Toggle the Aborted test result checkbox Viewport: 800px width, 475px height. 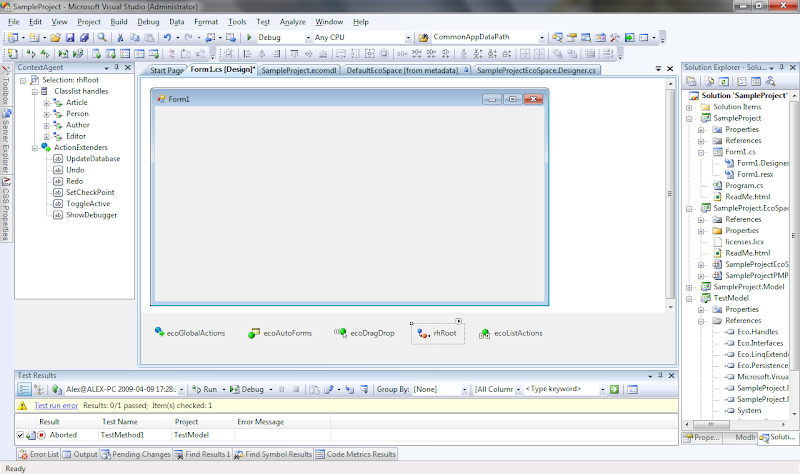point(20,435)
